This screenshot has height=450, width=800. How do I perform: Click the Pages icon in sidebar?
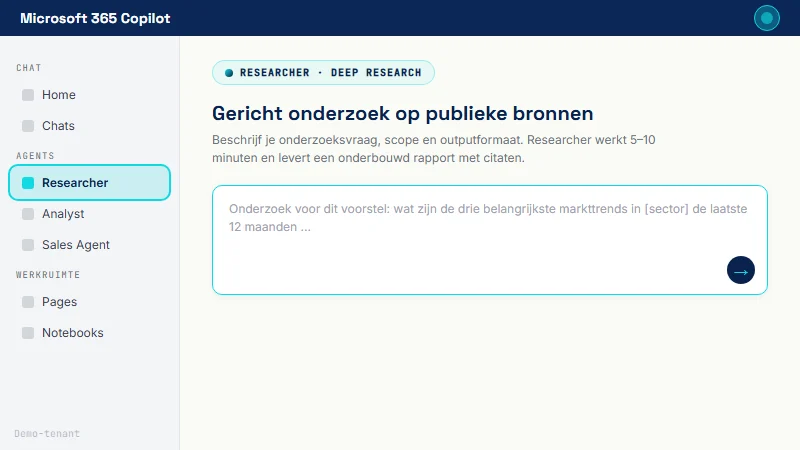point(28,302)
